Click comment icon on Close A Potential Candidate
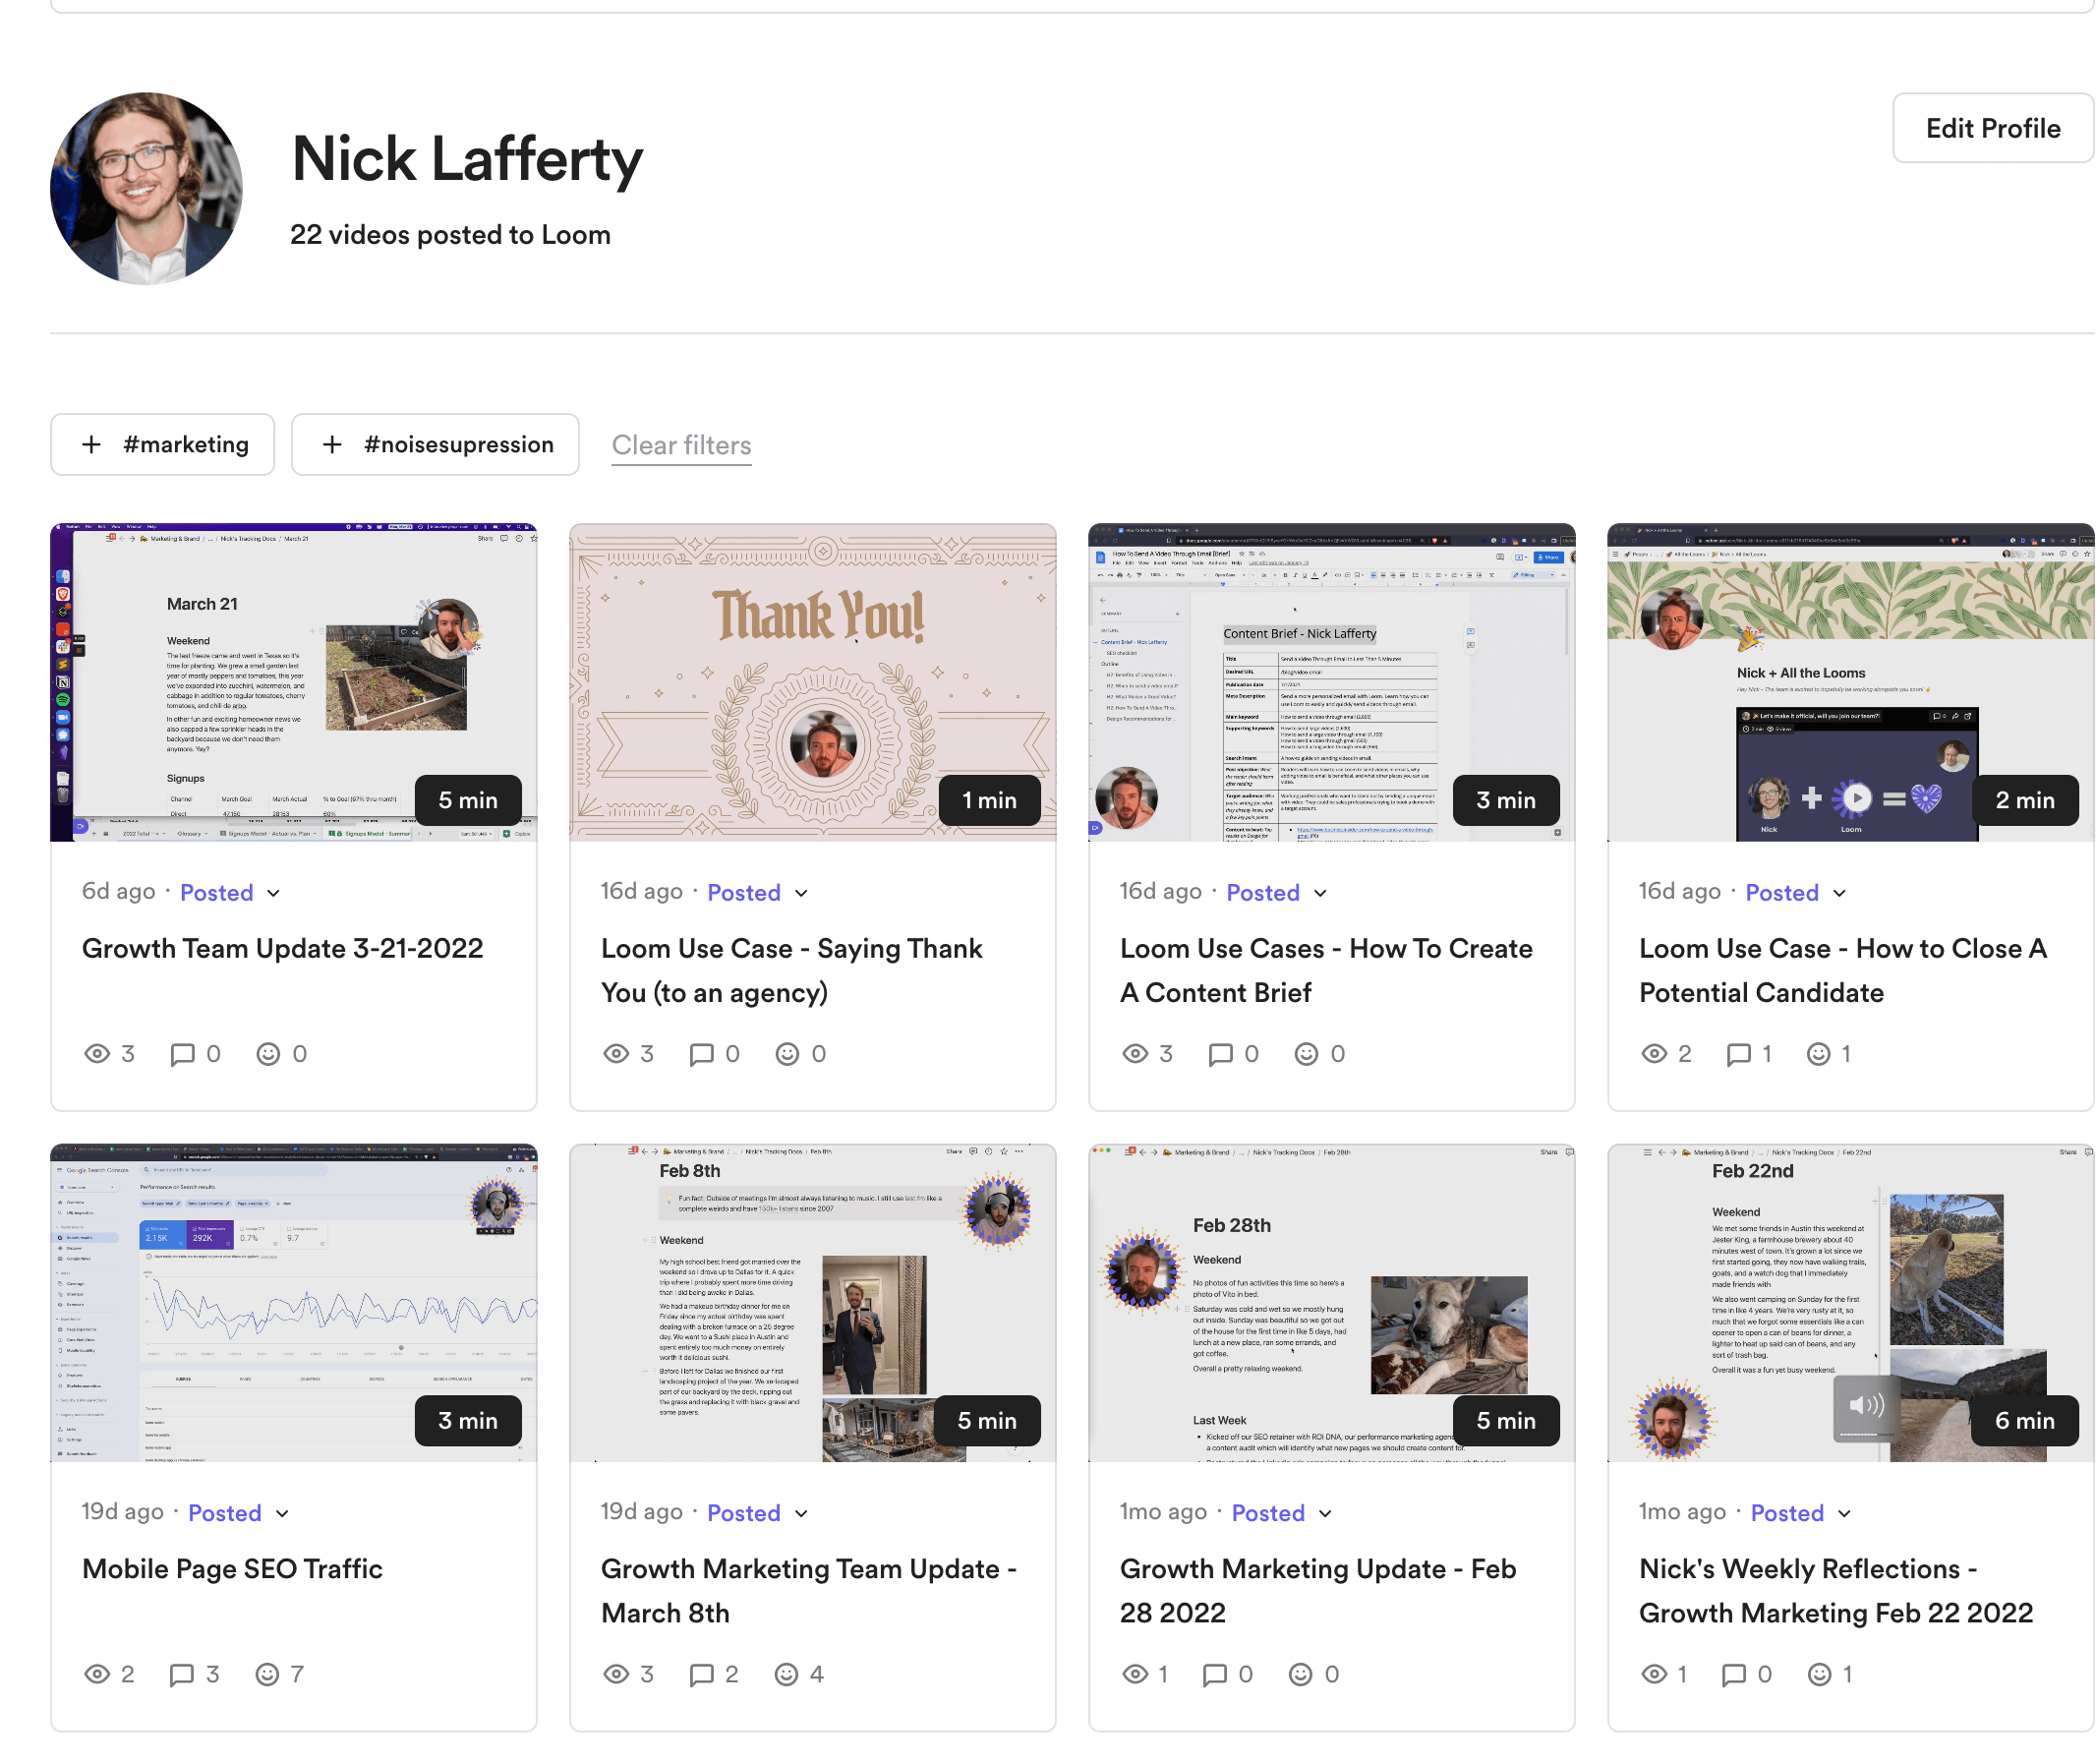This screenshot has width=2096, height=1764. tap(1739, 1054)
